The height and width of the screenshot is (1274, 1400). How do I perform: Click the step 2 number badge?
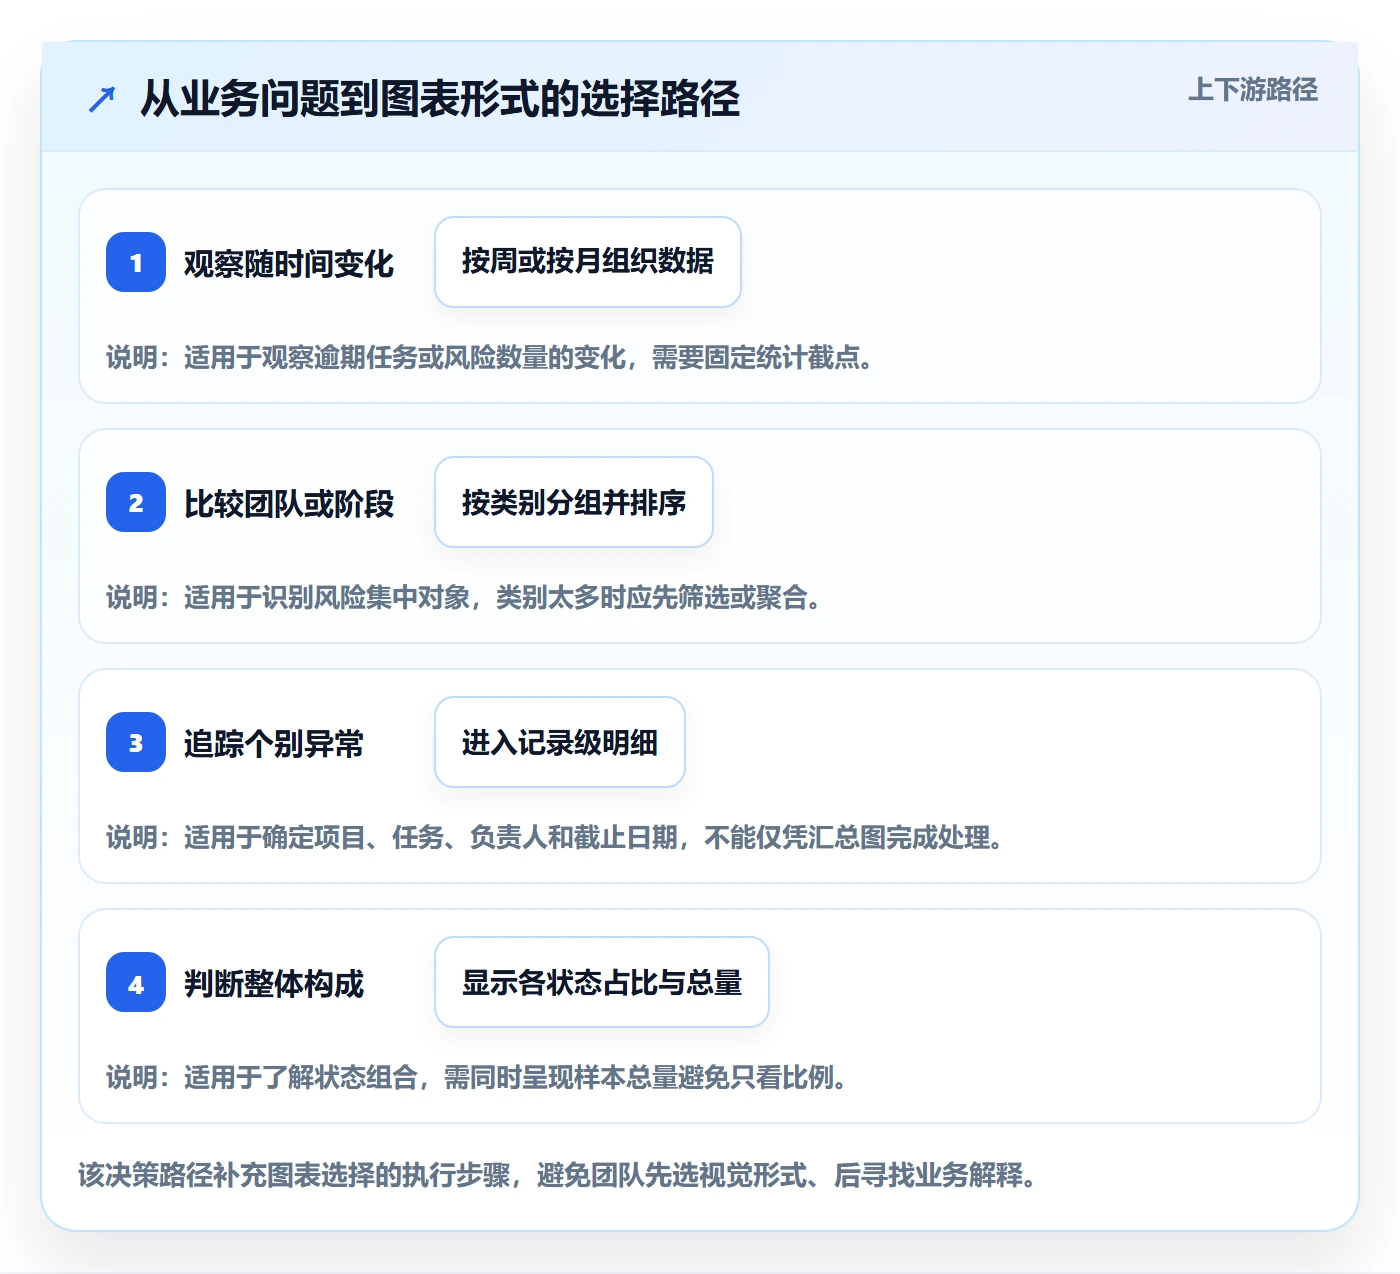tap(136, 502)
